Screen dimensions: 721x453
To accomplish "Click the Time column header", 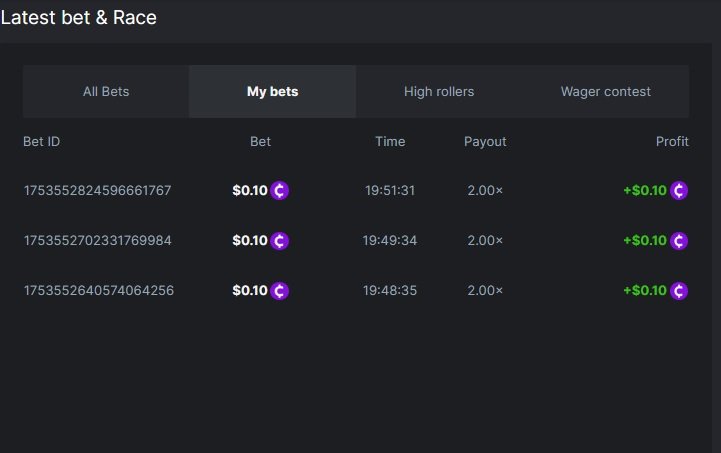I will pyautogui.click(x=390, y=142).
